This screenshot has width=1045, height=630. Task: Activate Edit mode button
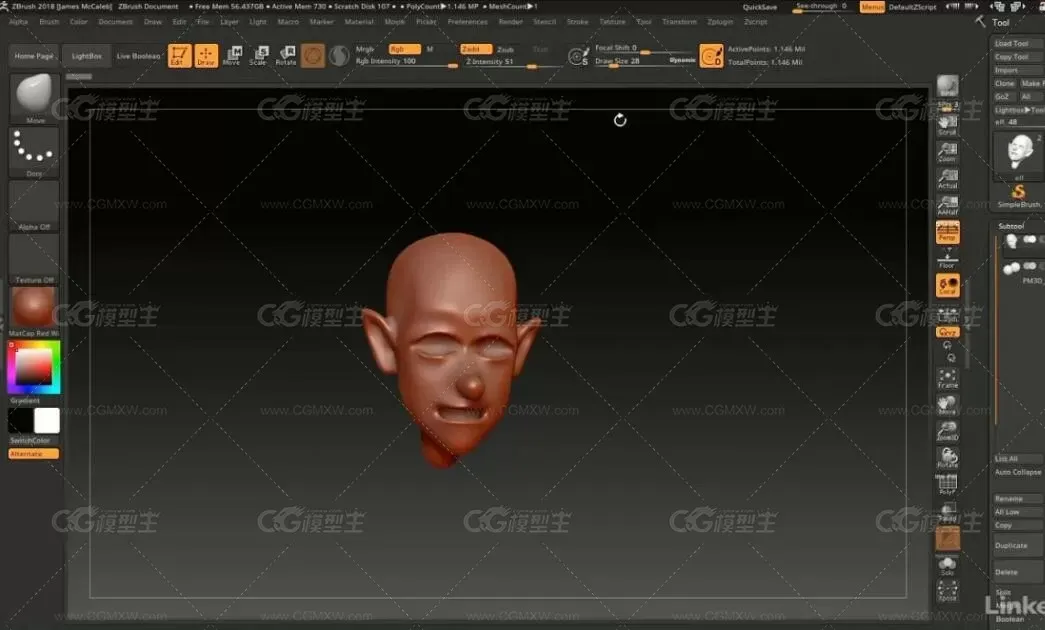[179, 55]
